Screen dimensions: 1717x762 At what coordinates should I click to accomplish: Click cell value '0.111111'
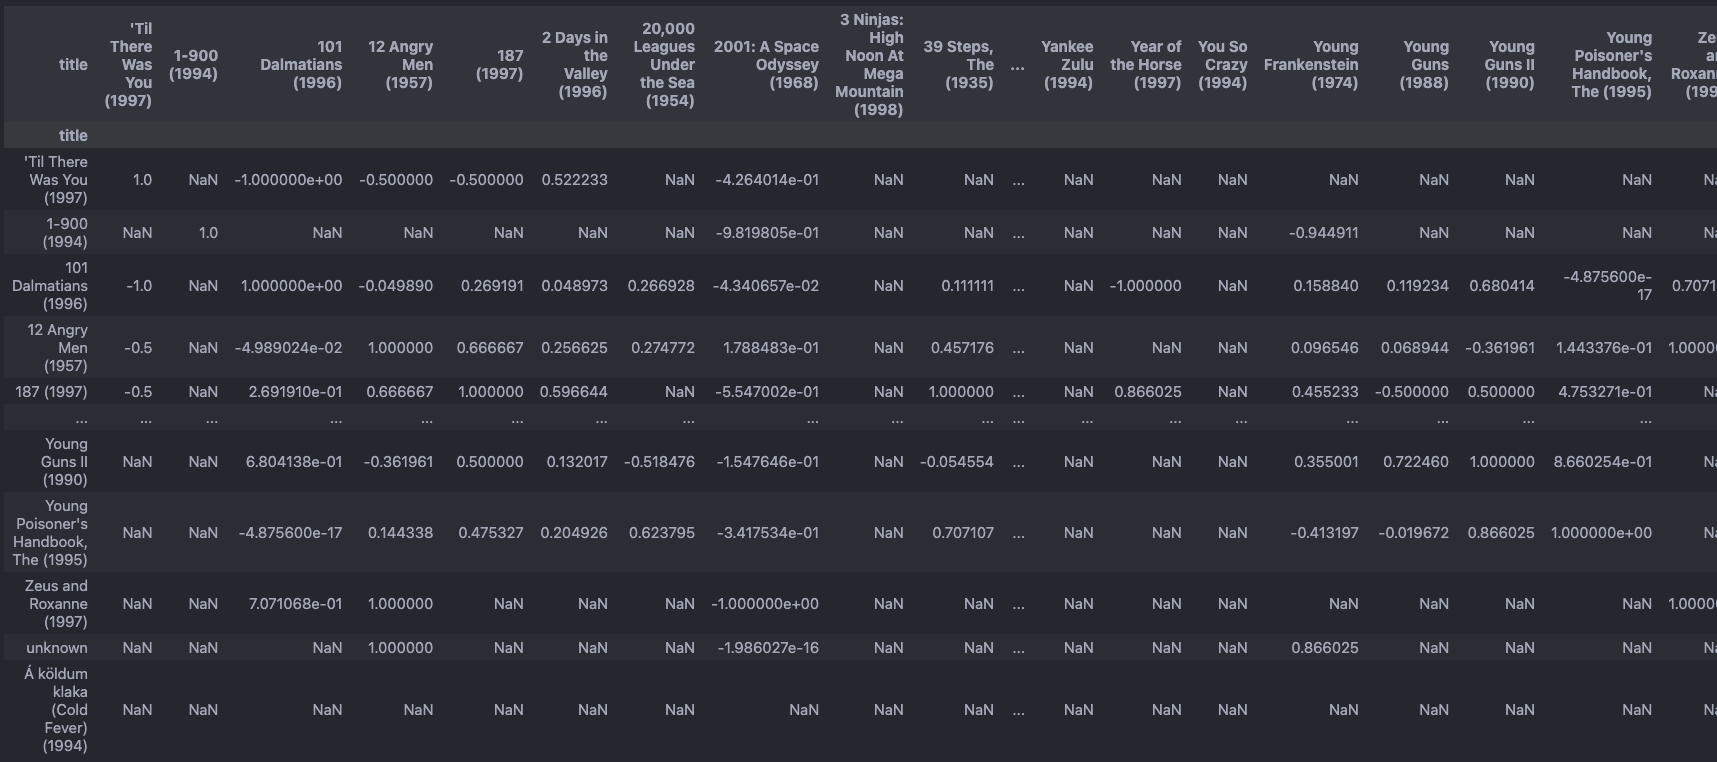[x=967, y=286]
